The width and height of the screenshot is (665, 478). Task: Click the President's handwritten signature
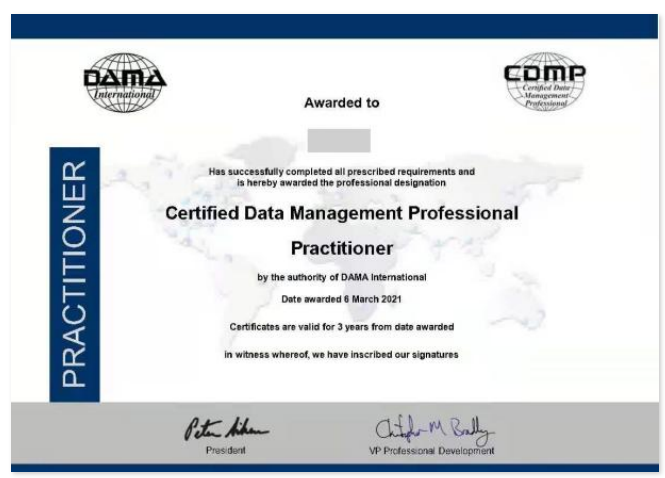226,428
